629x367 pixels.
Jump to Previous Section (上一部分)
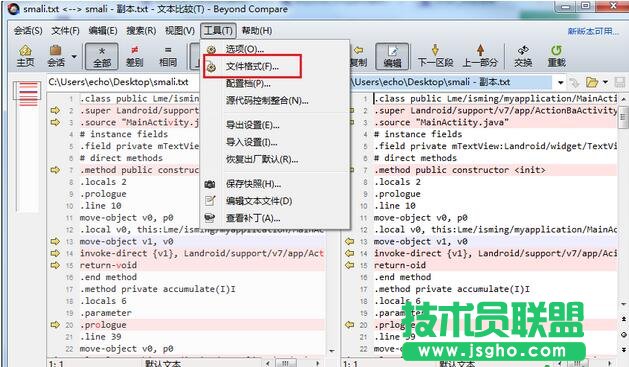pyautogui.click(x=480, y=56)
